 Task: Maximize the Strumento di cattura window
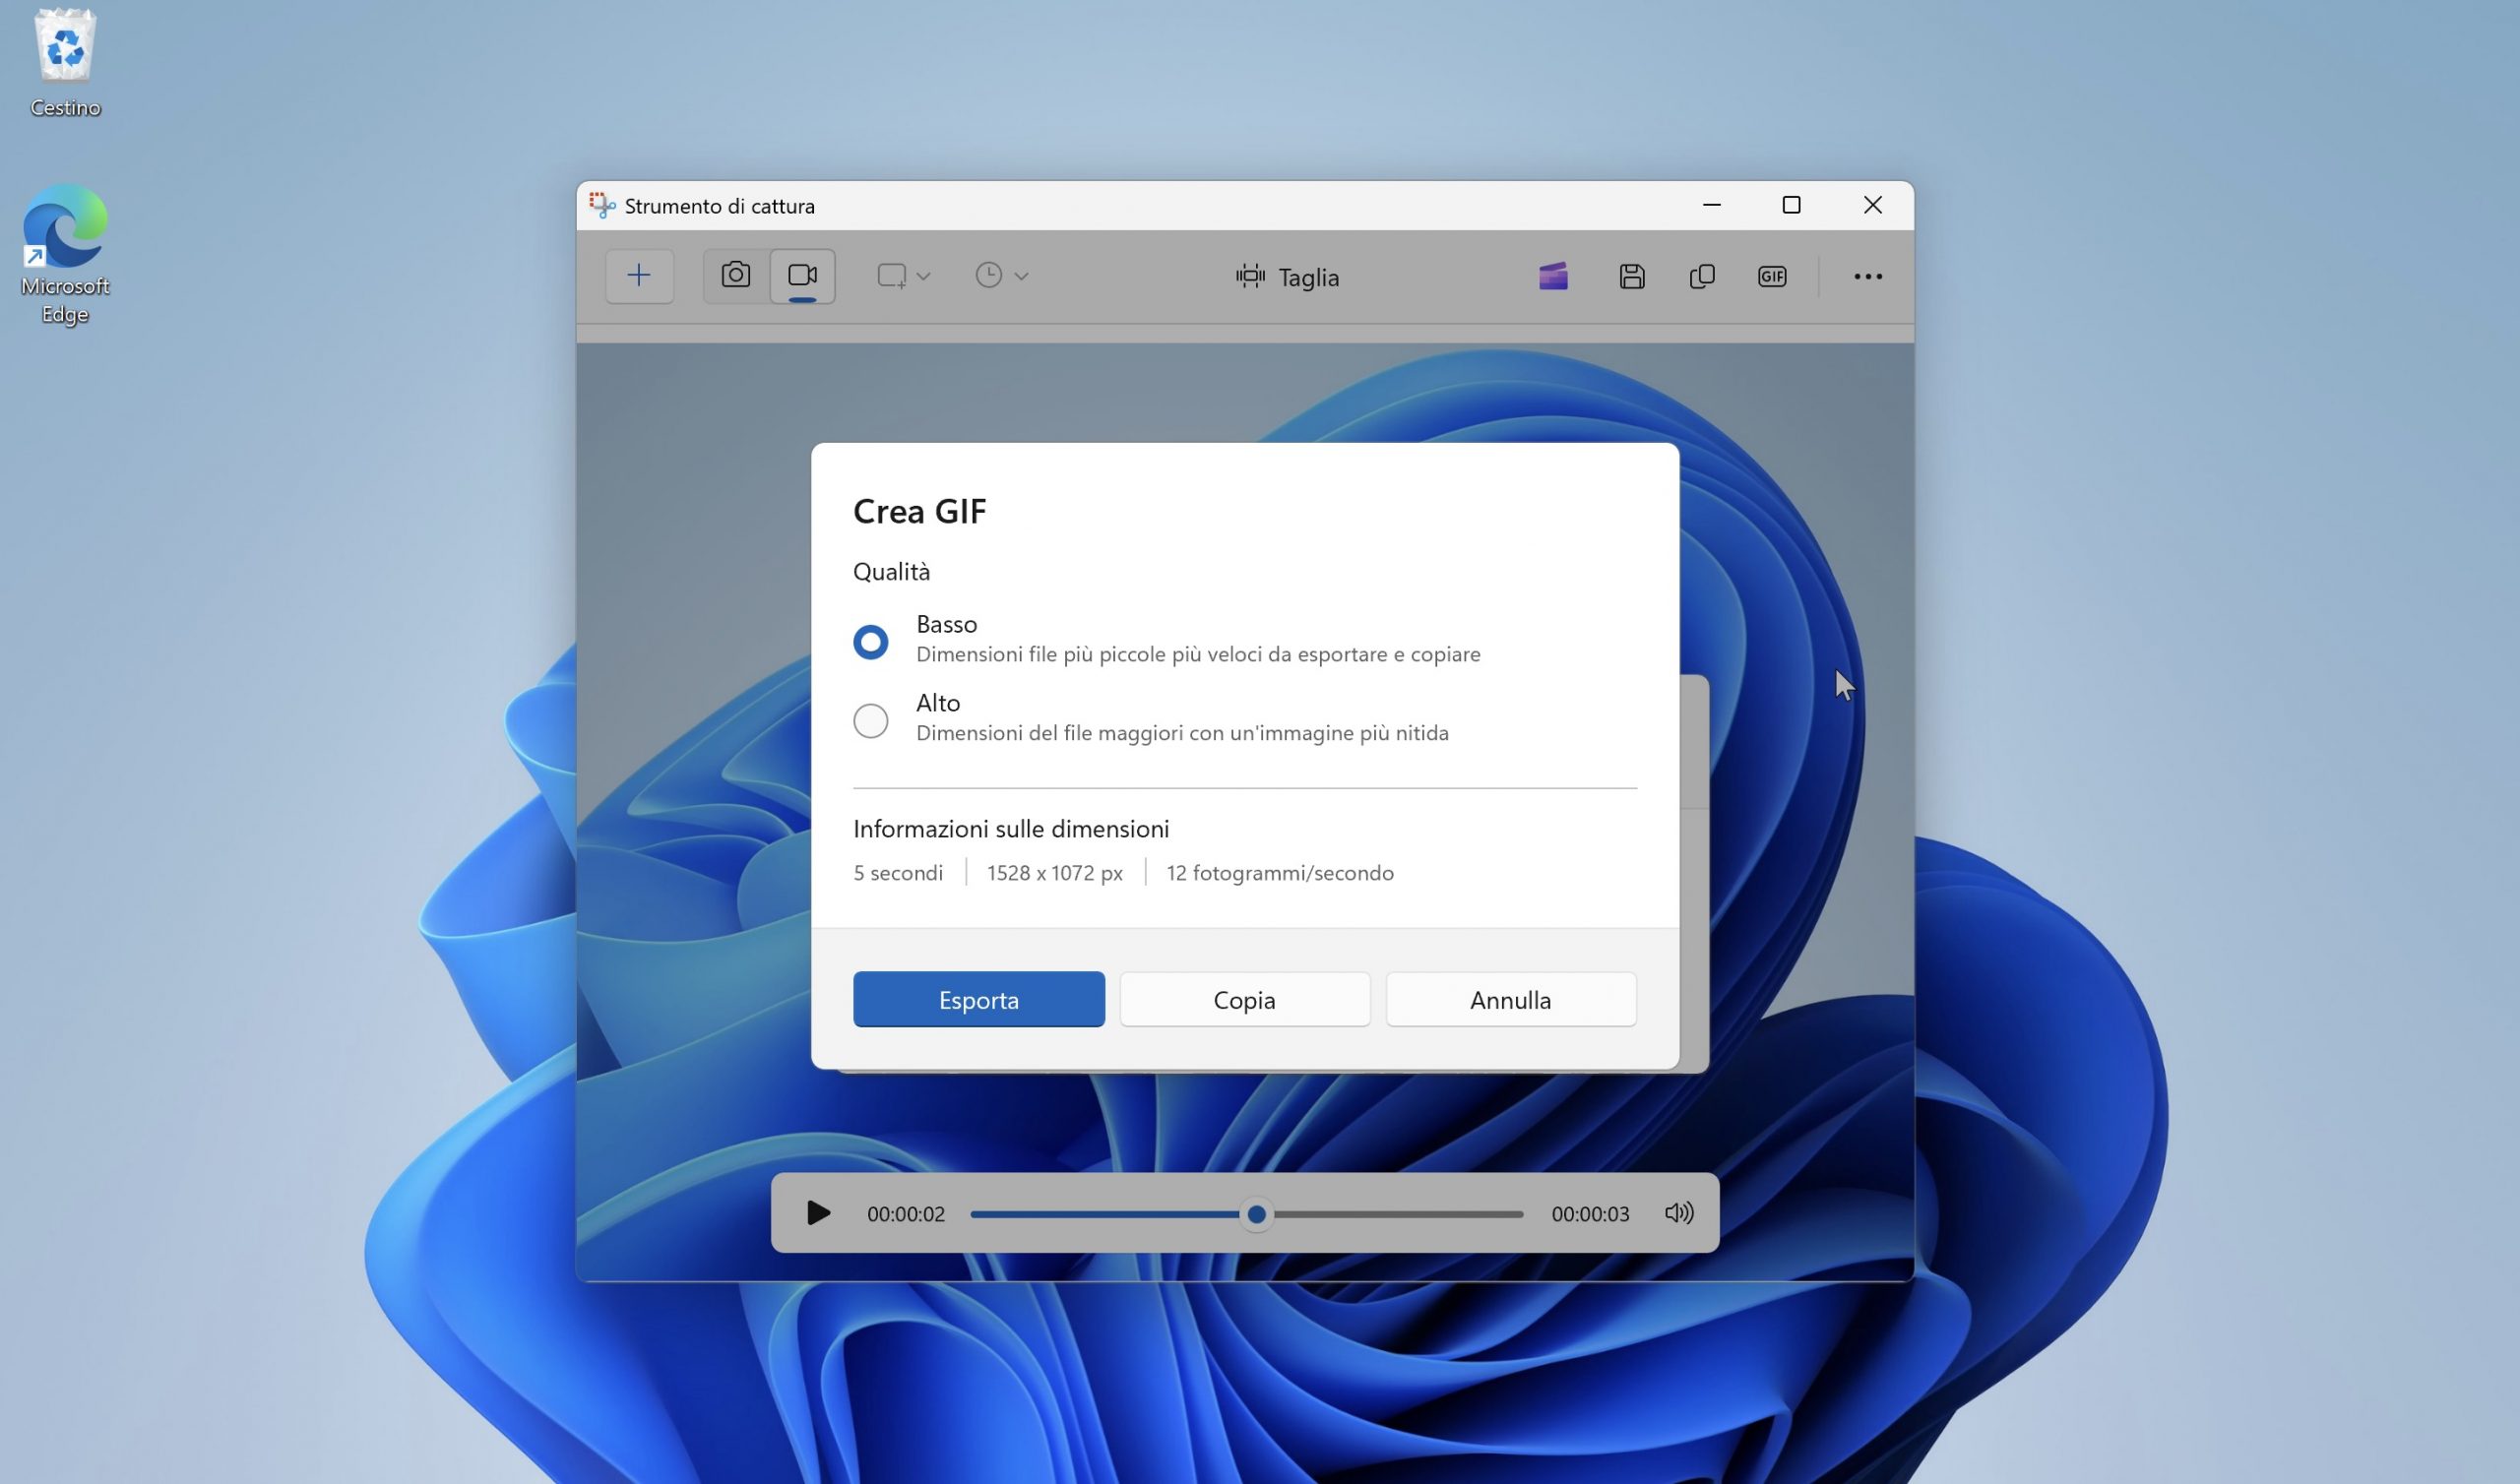click(1792, 205)
